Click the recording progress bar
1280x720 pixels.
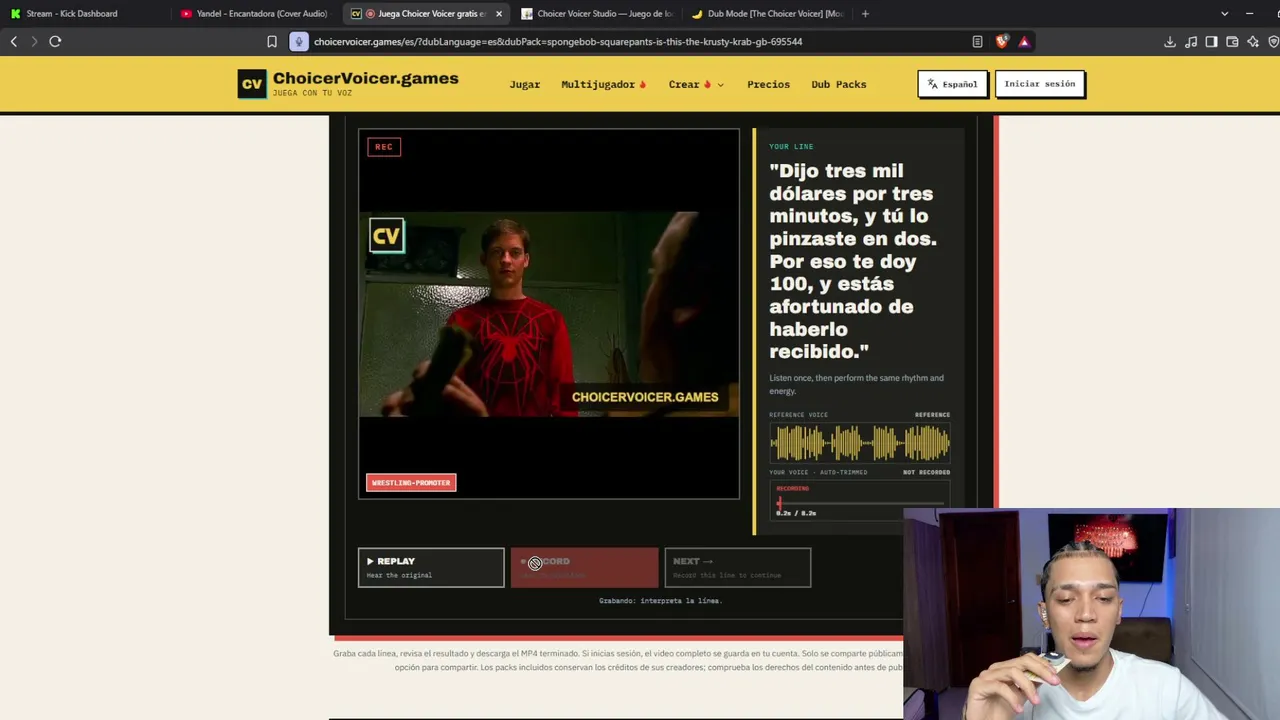(x=860, y=503)
